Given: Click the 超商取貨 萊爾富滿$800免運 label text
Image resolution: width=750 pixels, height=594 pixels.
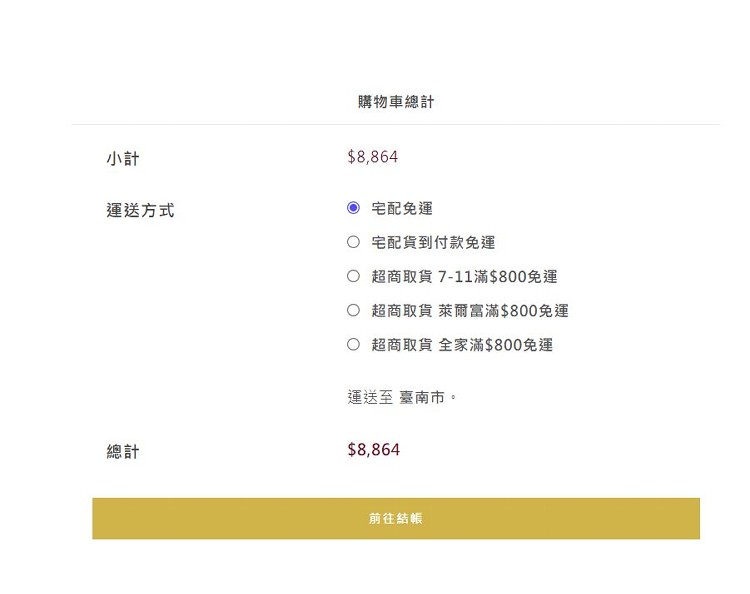Looking at the screenshot, I should tap(470, 311).
